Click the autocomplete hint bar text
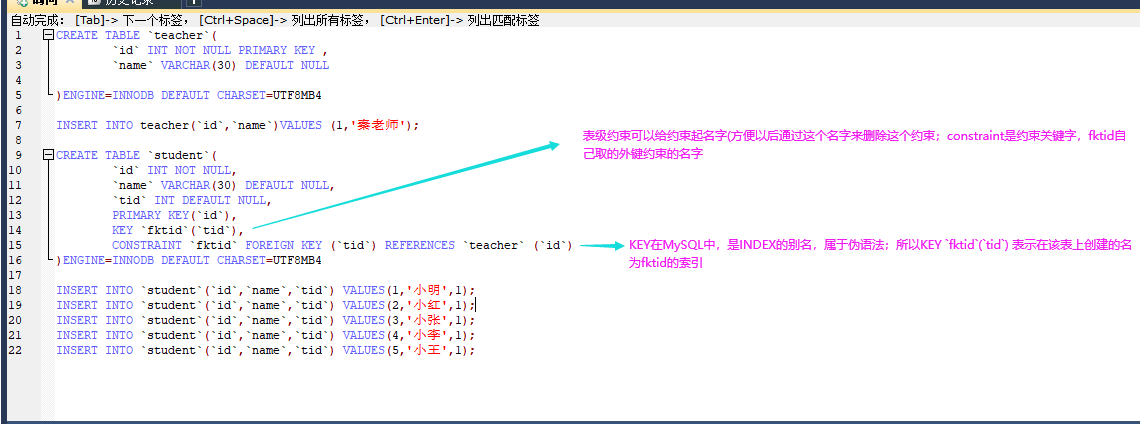This screenshot has width=1140, height=424. (x=275, y=20)
